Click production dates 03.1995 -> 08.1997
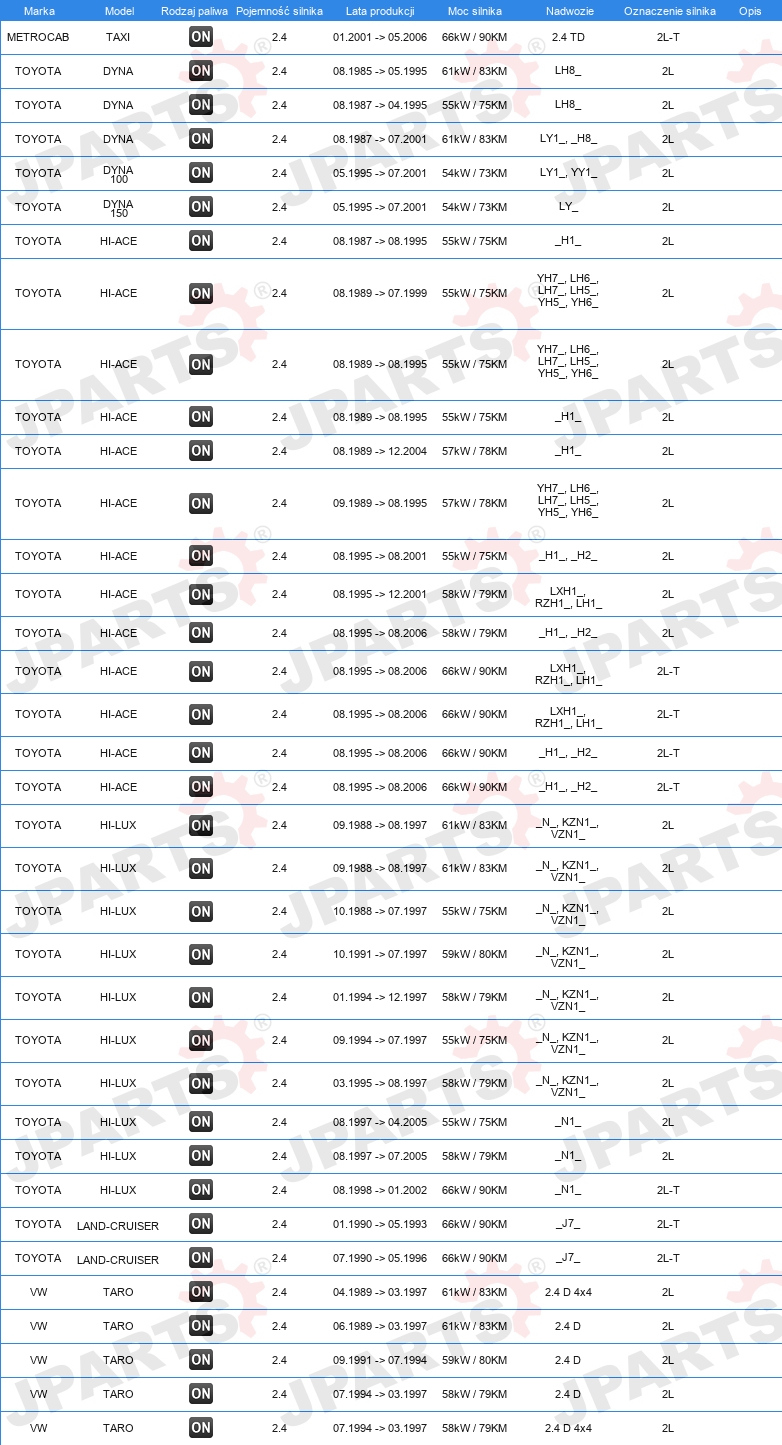This screenshot has width=782, height=1445. pyautogui.click(x=380, y=1083)
